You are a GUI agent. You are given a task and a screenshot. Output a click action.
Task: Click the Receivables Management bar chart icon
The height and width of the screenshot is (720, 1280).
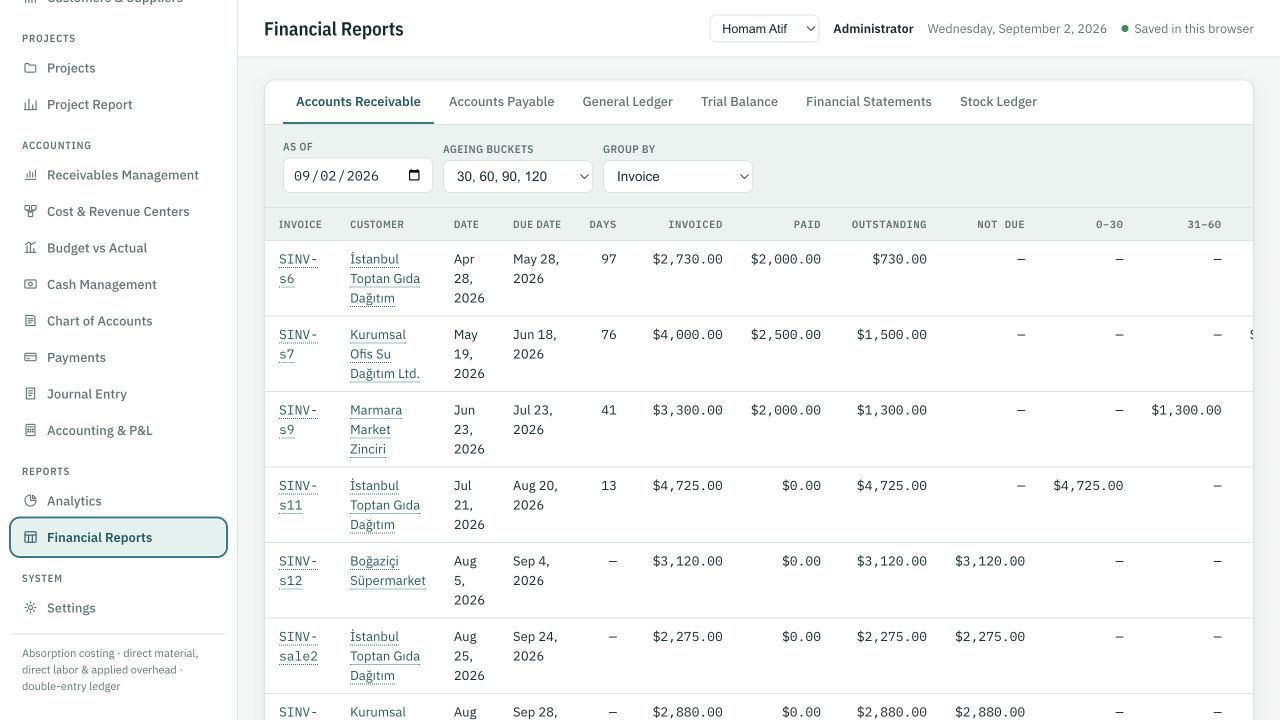tap(30, 175)
